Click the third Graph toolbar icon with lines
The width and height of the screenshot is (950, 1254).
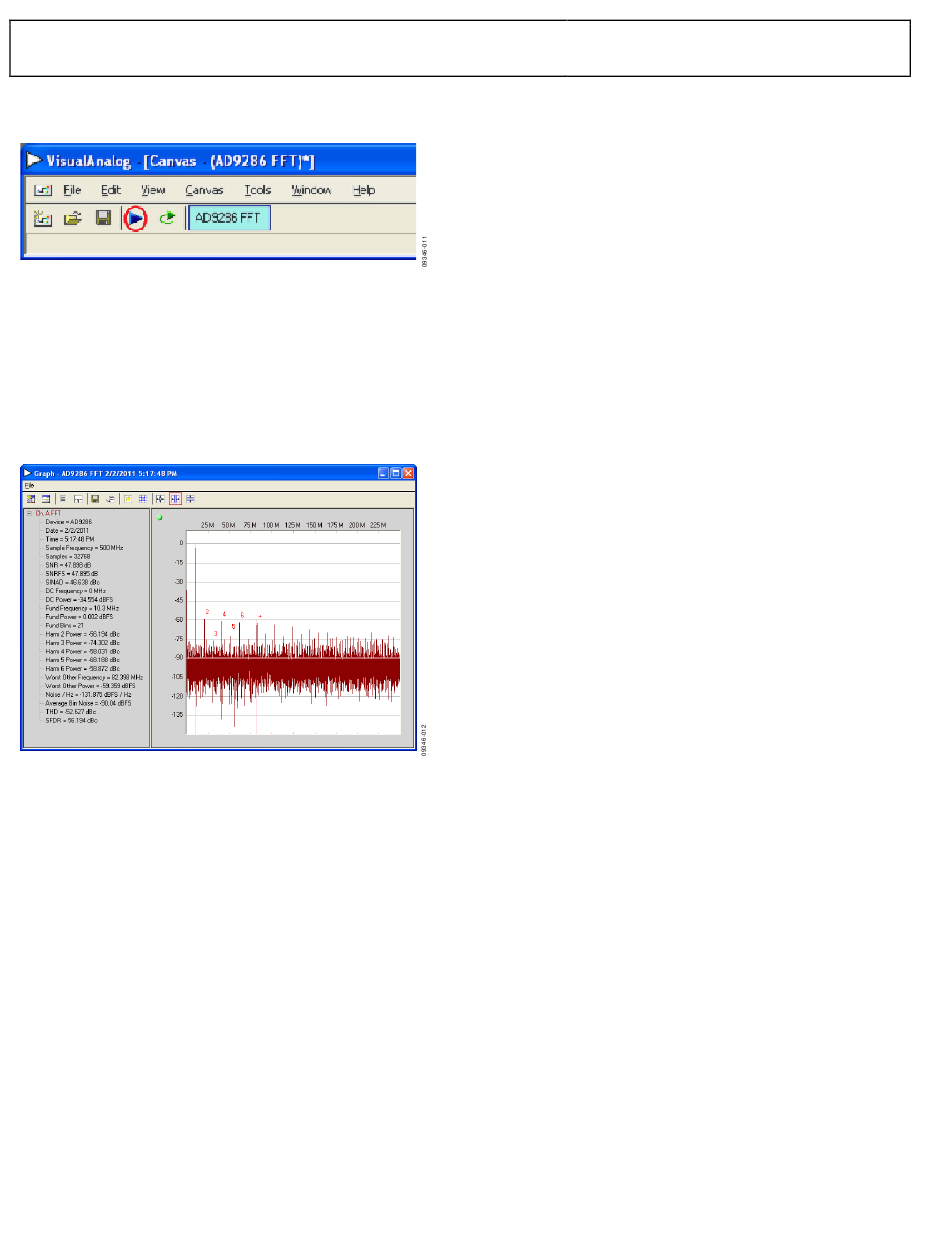pos(63,498)
